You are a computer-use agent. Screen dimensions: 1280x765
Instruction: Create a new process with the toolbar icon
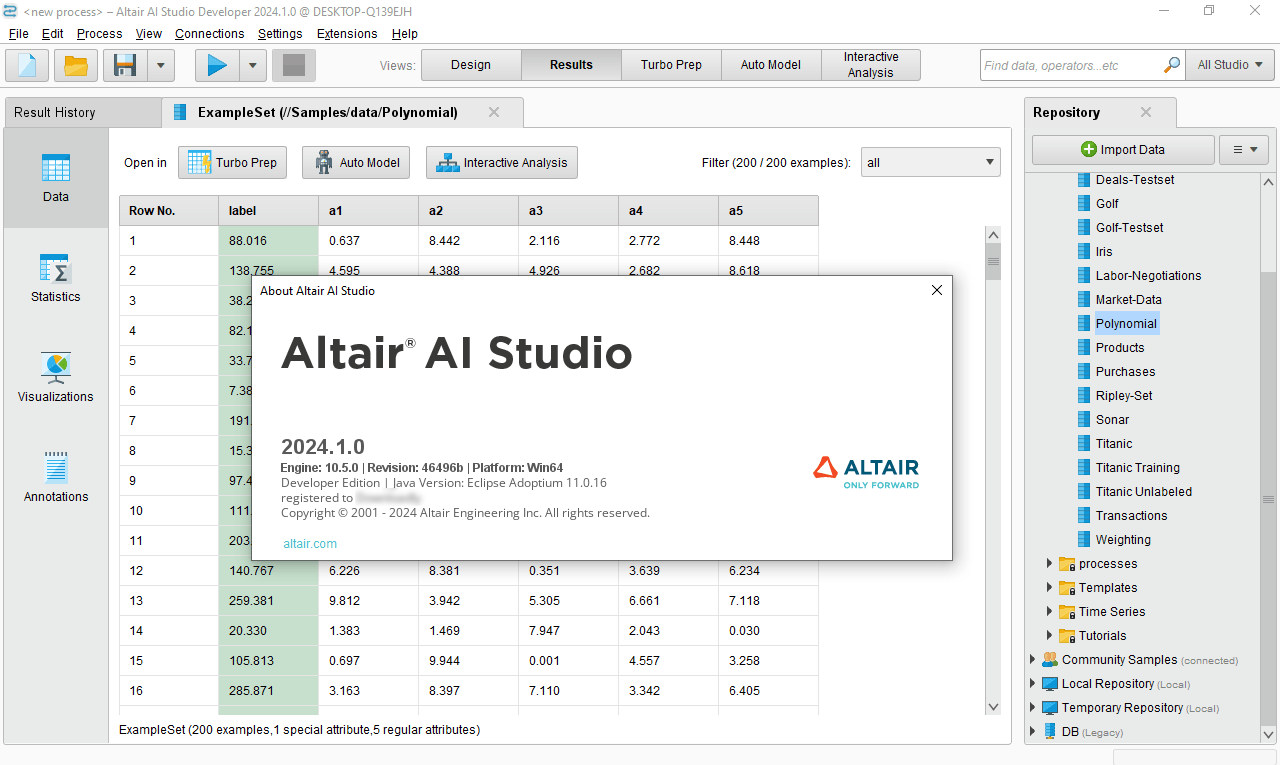click(x=27, y=65)
